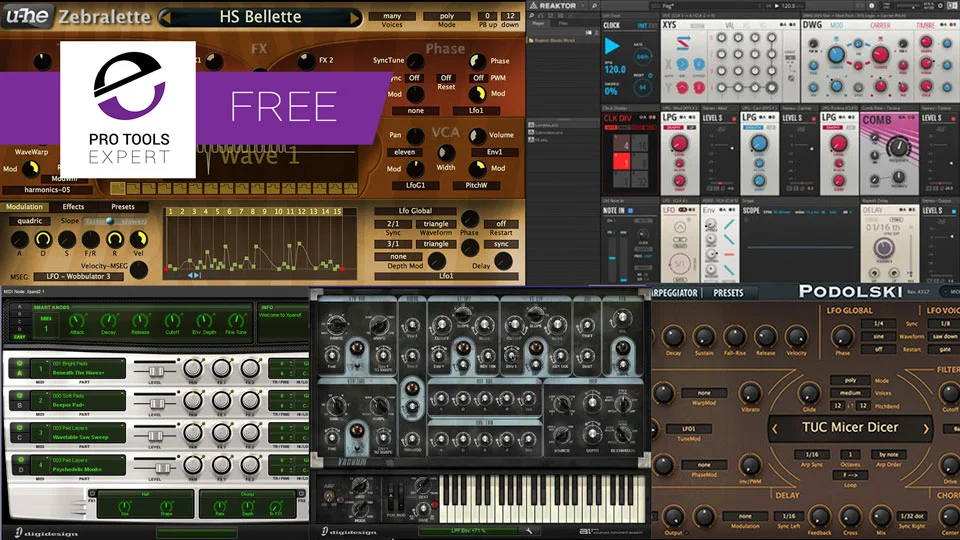The image size is (960, 540).
Task: Click the Zebralette Pan knob
Action: point(415,135)
